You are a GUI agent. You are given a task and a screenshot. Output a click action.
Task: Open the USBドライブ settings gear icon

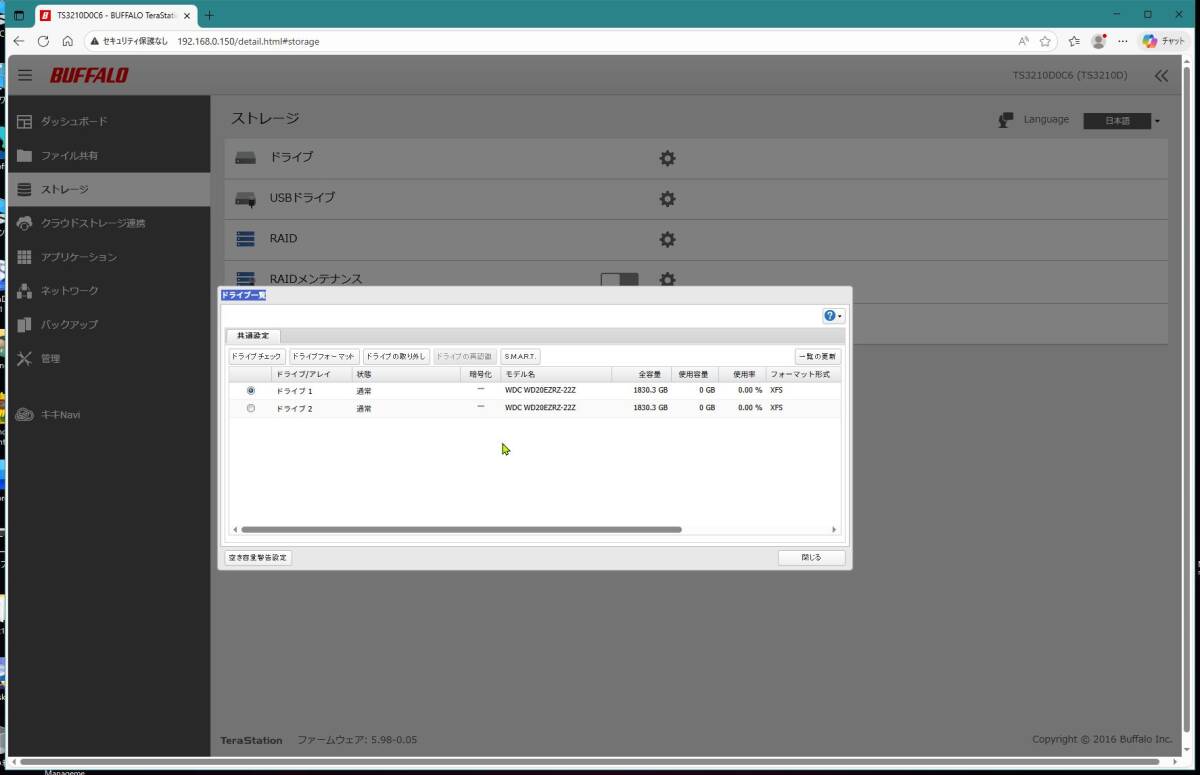(x=667, y=199)
